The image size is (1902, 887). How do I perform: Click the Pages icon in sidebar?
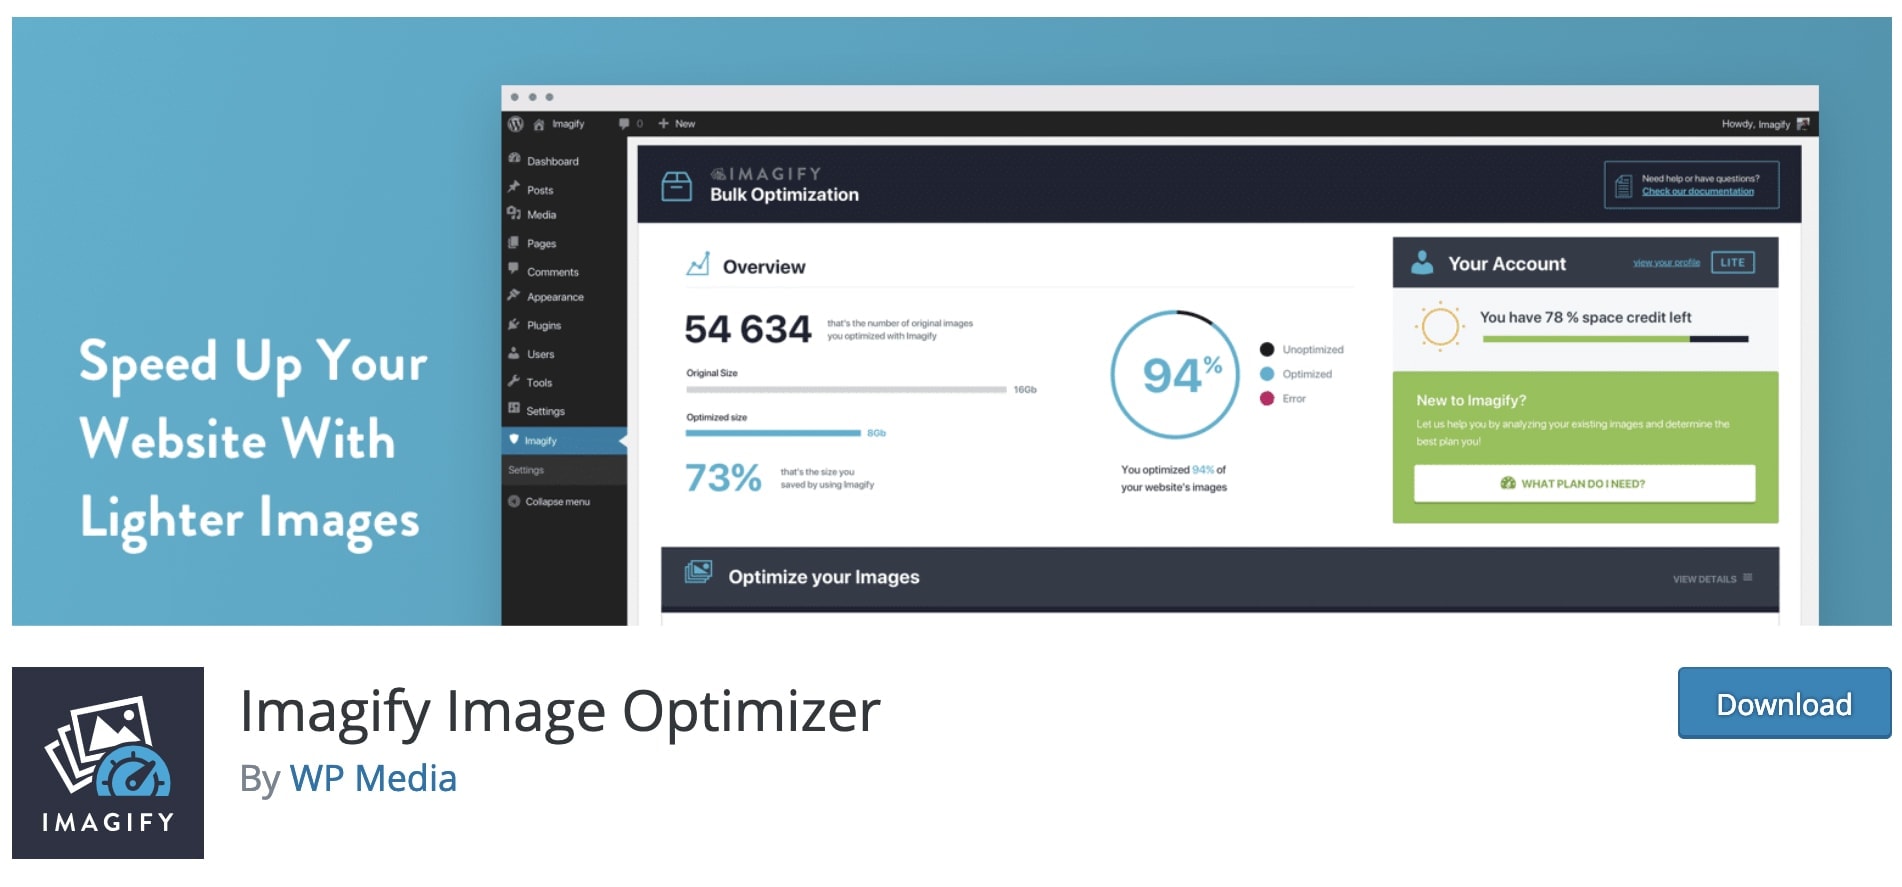point(514,242)
